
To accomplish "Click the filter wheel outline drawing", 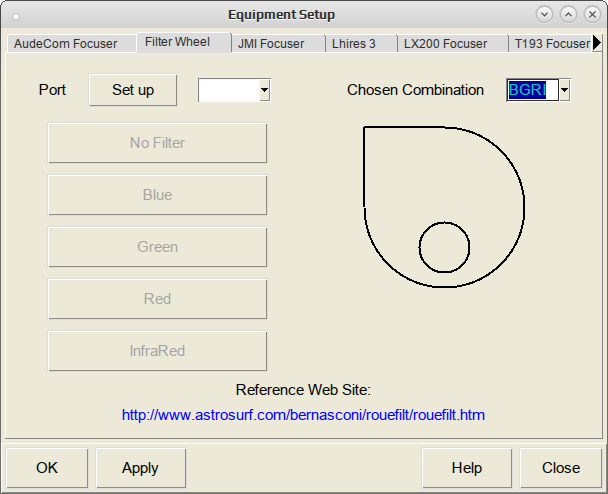I will [444, 207].
